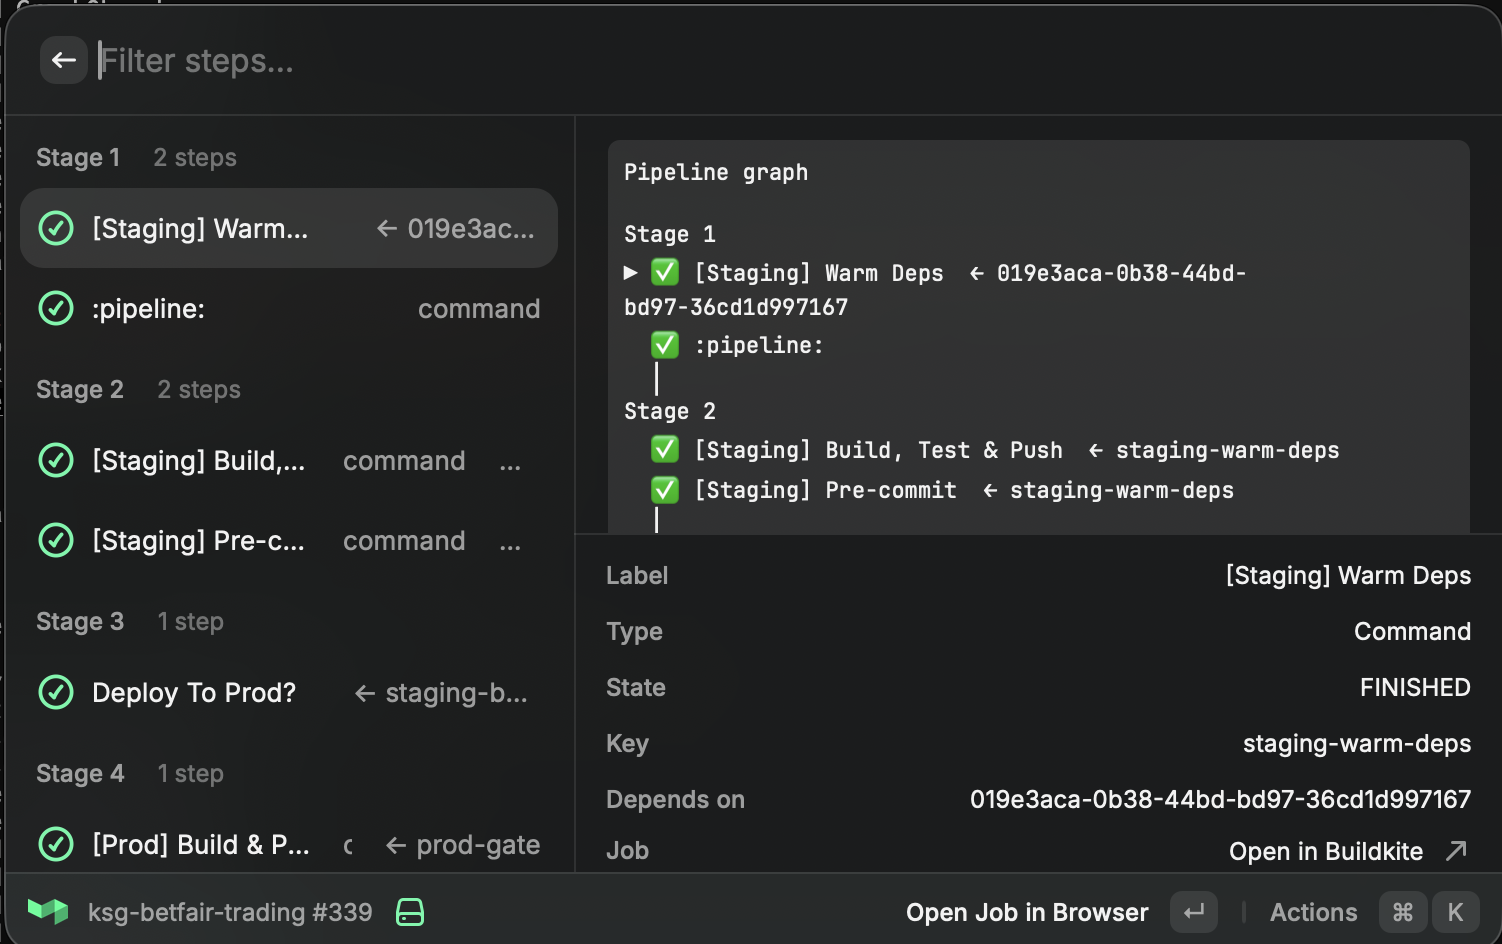Click green check beside graph [Staging] Pre-commit
Screen dimensions: 1502x944
pyautogui.click(x=665, y=490)
